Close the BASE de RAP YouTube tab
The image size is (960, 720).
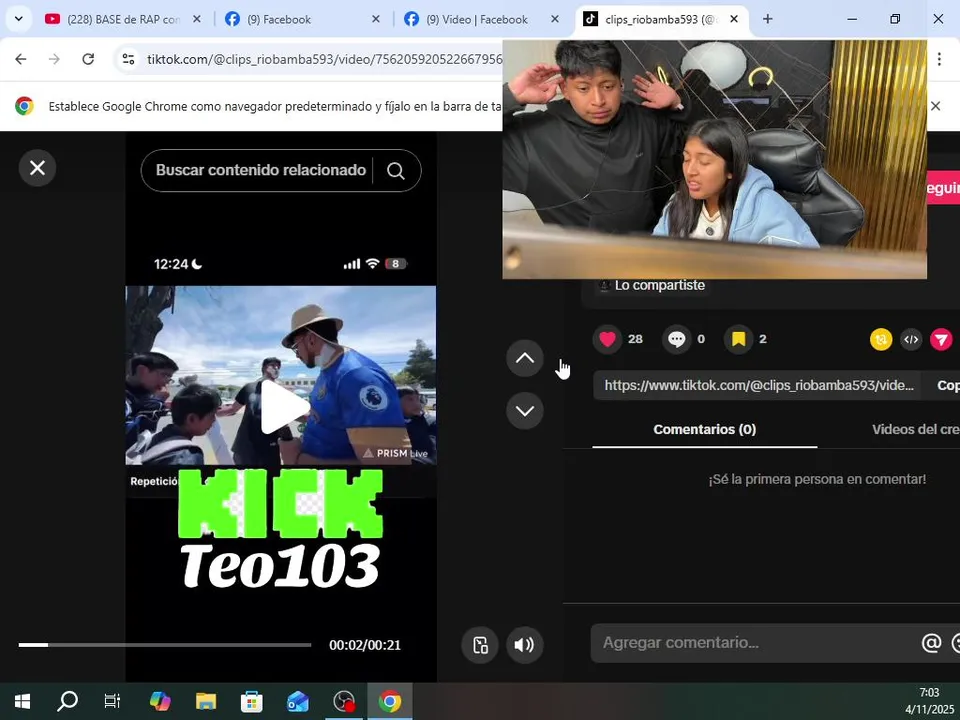tap(197, 19)
